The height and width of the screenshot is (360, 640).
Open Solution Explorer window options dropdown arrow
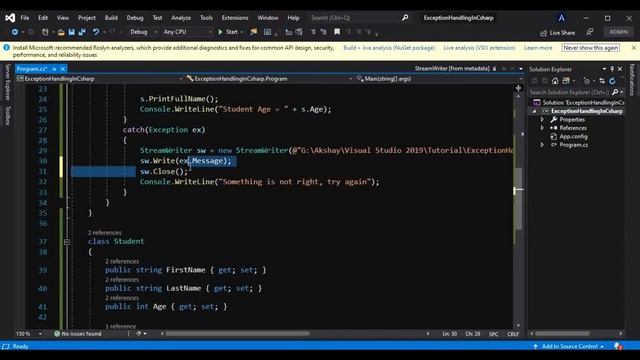(604, 69)
